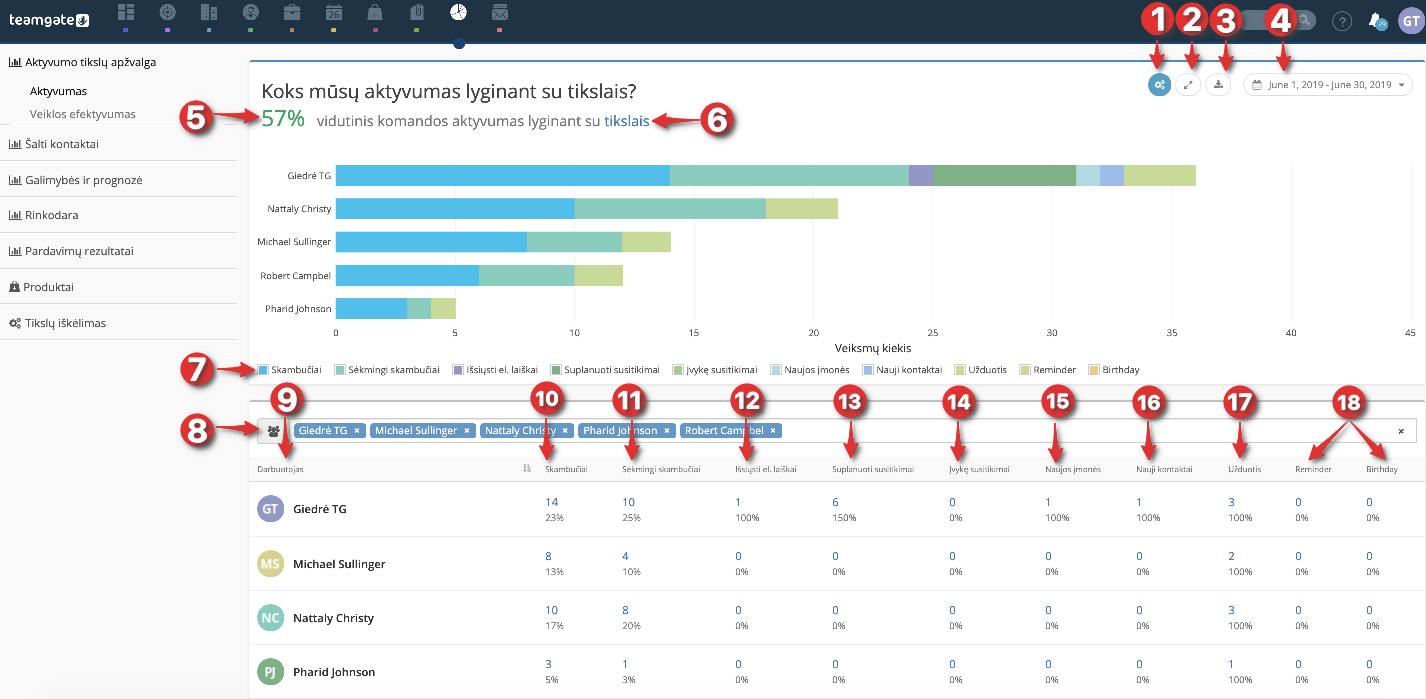This screenshot has width=1426, height=699.
Task: Toggle Skambučiai series in the chart legend
Action: (290, 370)
